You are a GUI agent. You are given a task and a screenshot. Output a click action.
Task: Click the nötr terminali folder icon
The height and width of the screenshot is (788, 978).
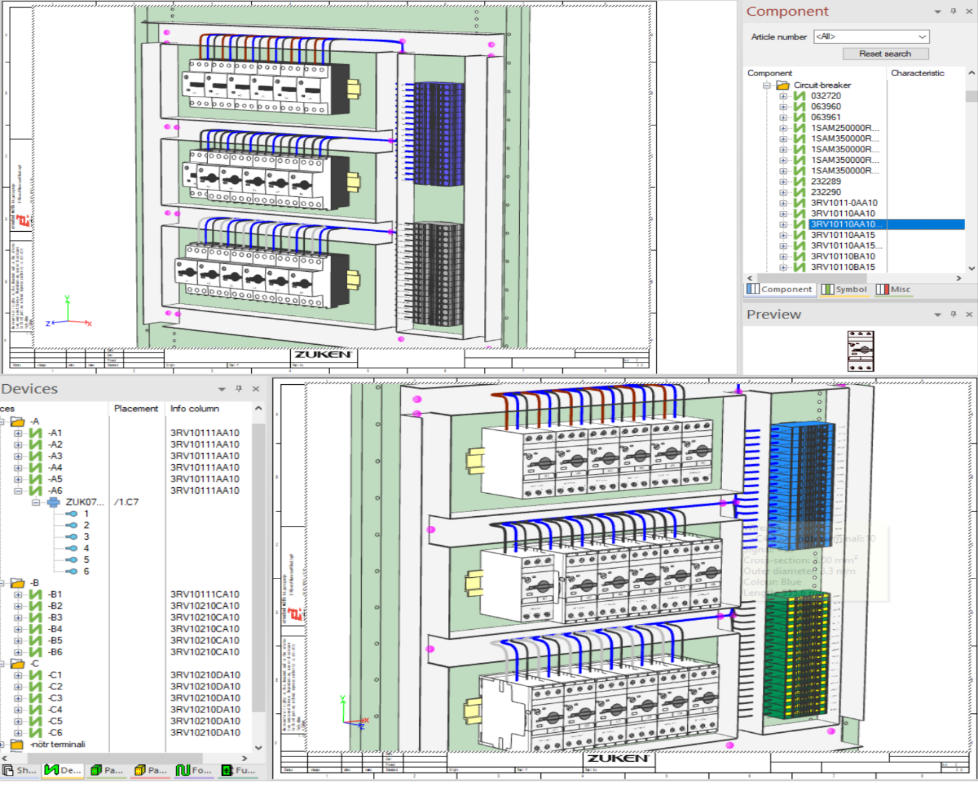tap(17, 744)
